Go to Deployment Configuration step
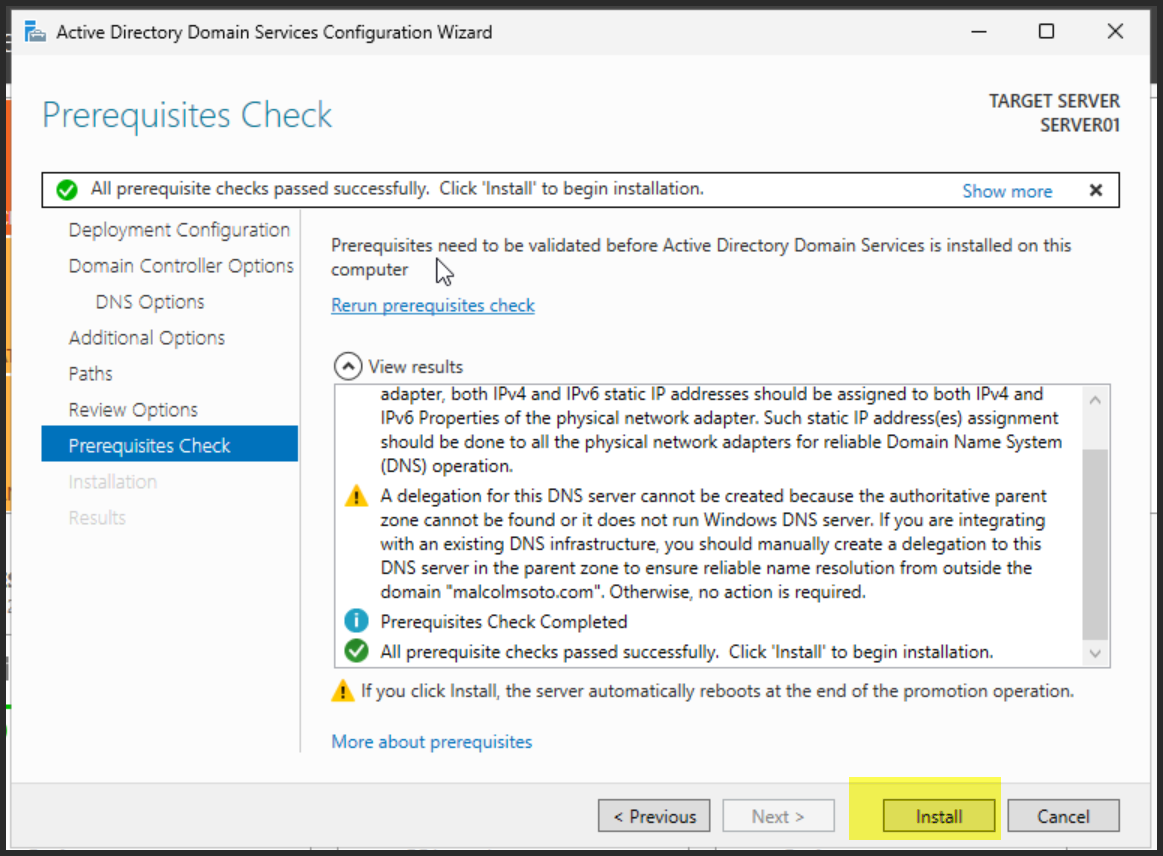 coord(179,230)
